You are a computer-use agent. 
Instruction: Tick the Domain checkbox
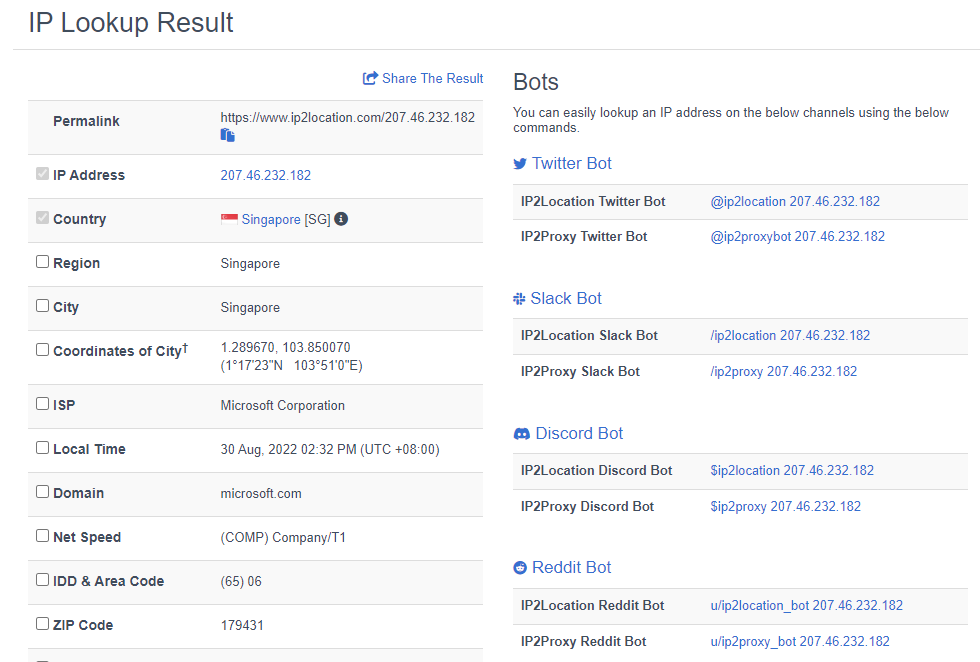(x=42, y=492)
